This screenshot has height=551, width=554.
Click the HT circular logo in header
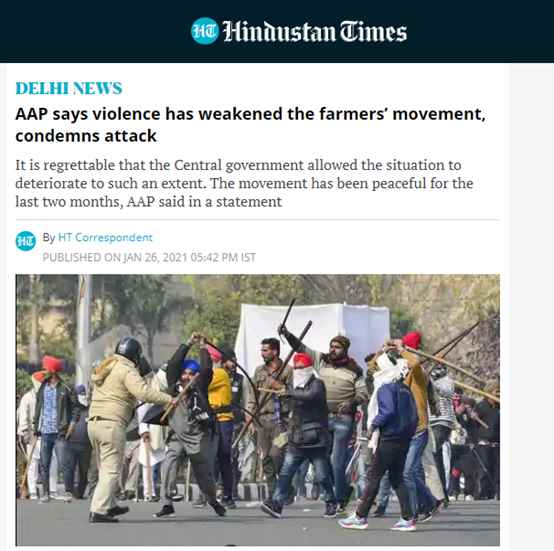tap(205, 31)
